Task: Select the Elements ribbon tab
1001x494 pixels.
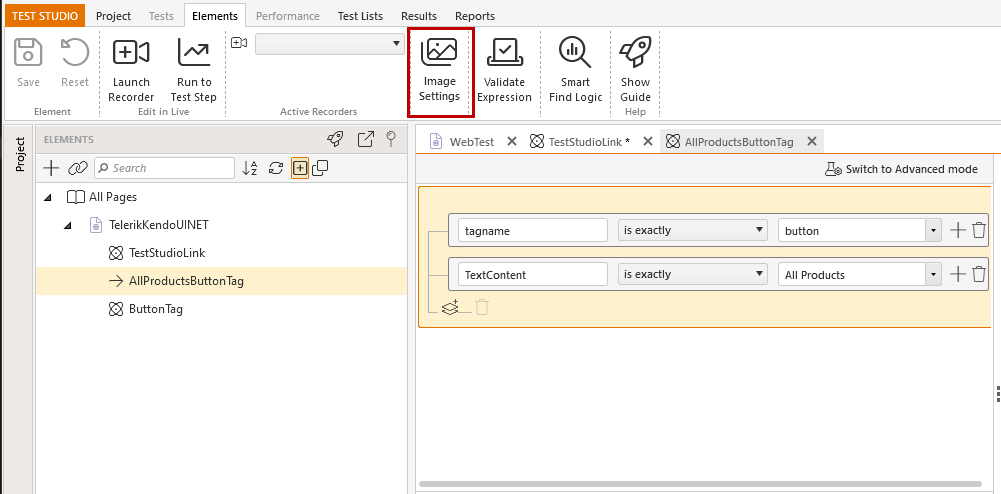Action: click(215, 16)
